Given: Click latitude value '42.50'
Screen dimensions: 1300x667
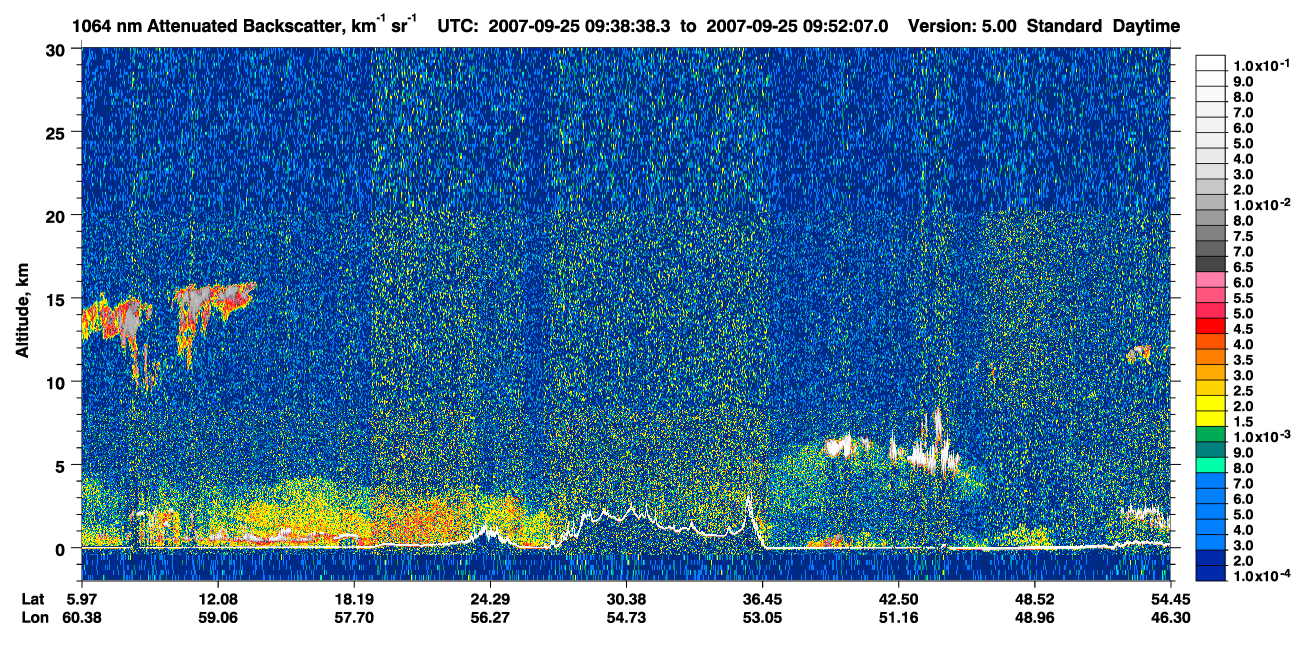Looking at the screenshot, I should click(898, 598).
